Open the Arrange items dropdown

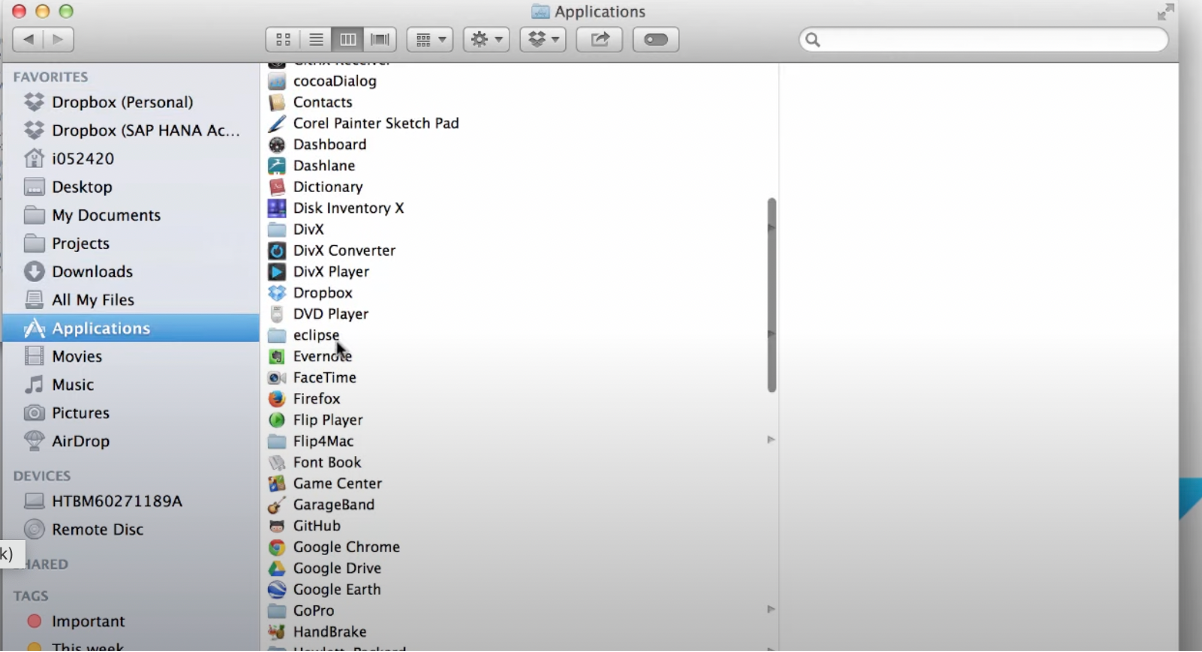(431, 40)
